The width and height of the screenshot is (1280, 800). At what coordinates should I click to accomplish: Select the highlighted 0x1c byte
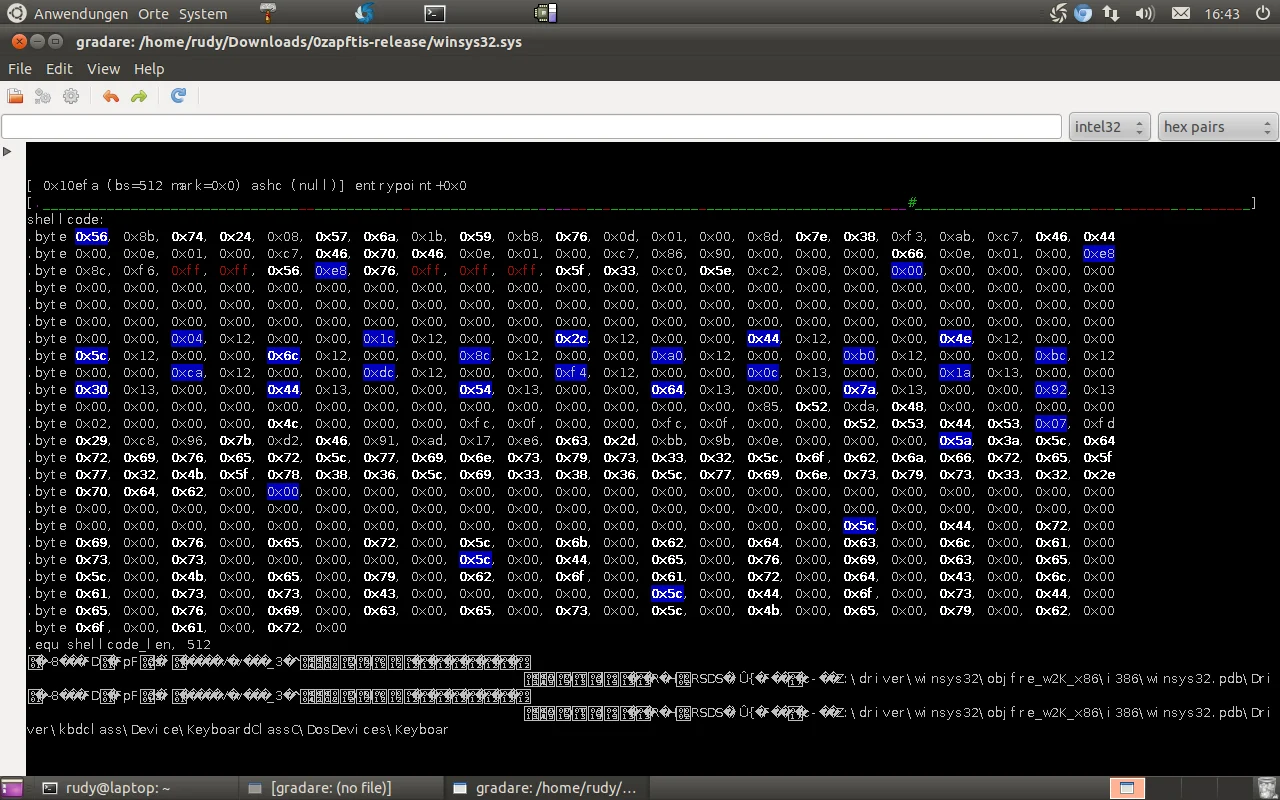point(379,339)
